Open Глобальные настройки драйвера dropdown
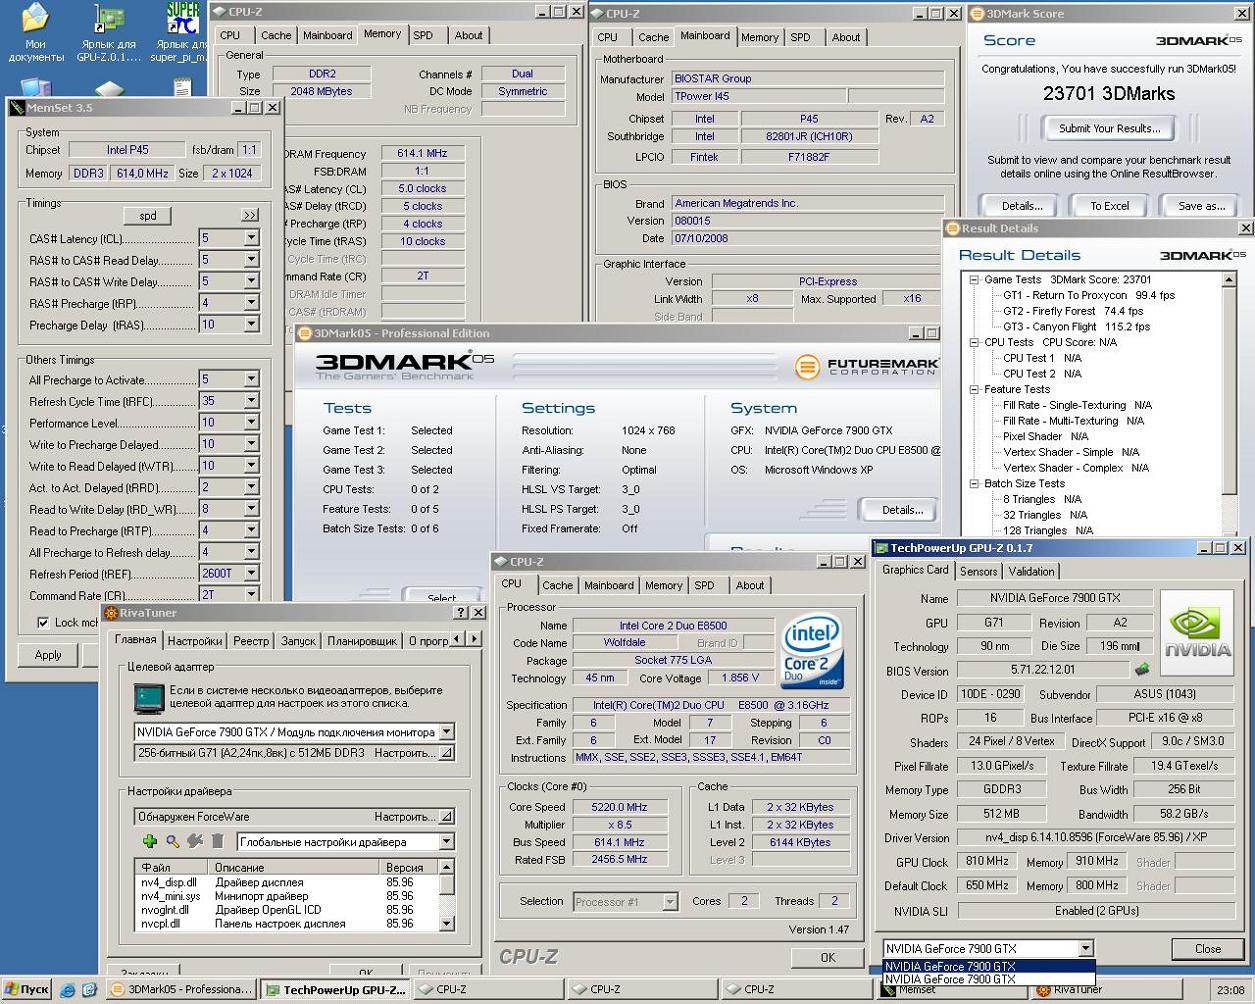The width and height of the screenshot is (1255, 1004). pyautogui.click(x=446, y=842)
